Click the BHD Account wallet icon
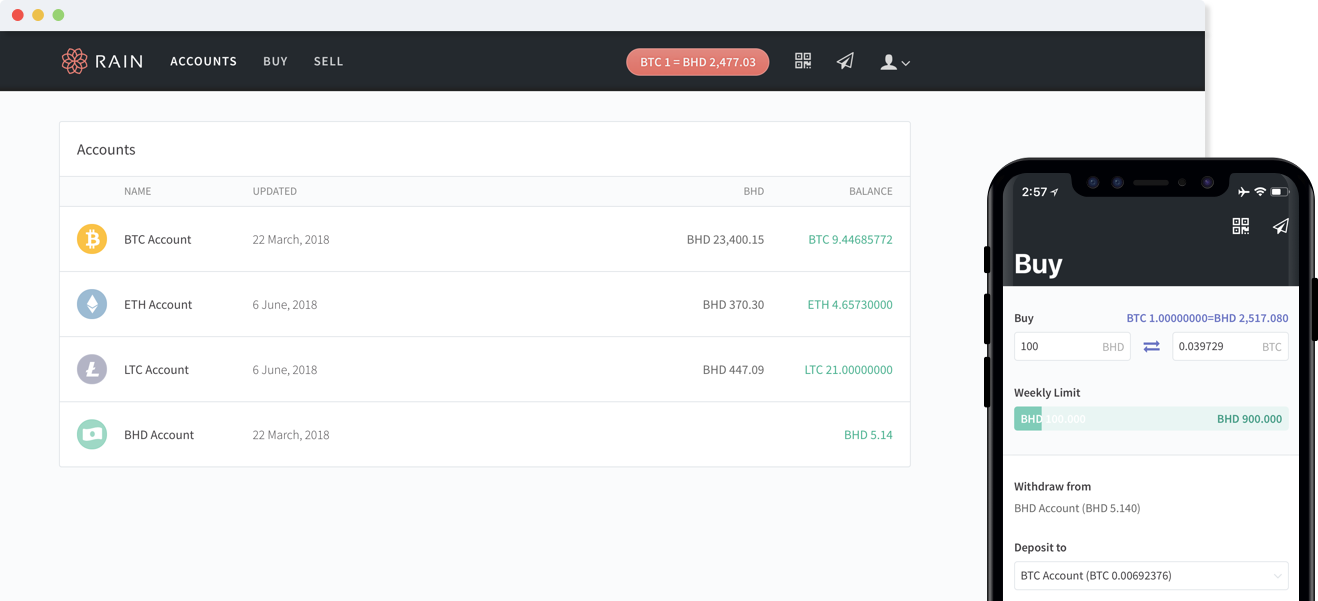The width and height of the screenshot is (1318, 601). pyautogui.click(x=91, y=434)
